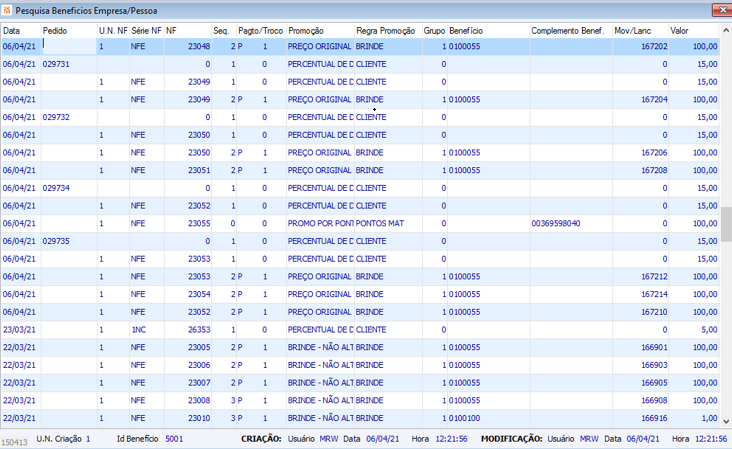Screen dimensions: 732x449
Task: Select Mov/Lanc cell 167214
Action: point(640,295)
